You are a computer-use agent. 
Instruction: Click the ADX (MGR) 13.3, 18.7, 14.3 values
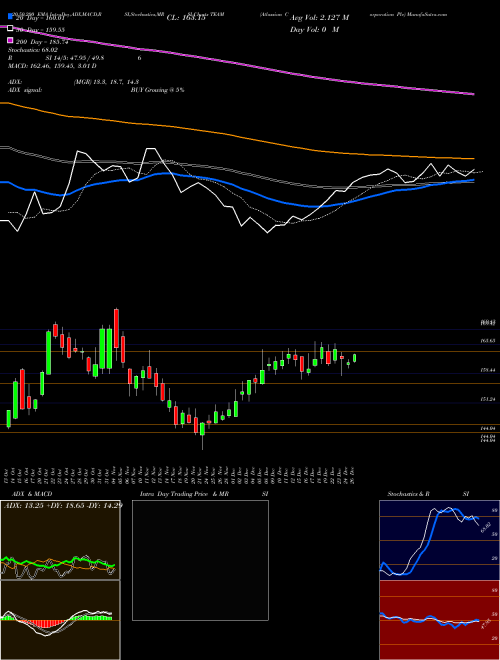(106, 82)
